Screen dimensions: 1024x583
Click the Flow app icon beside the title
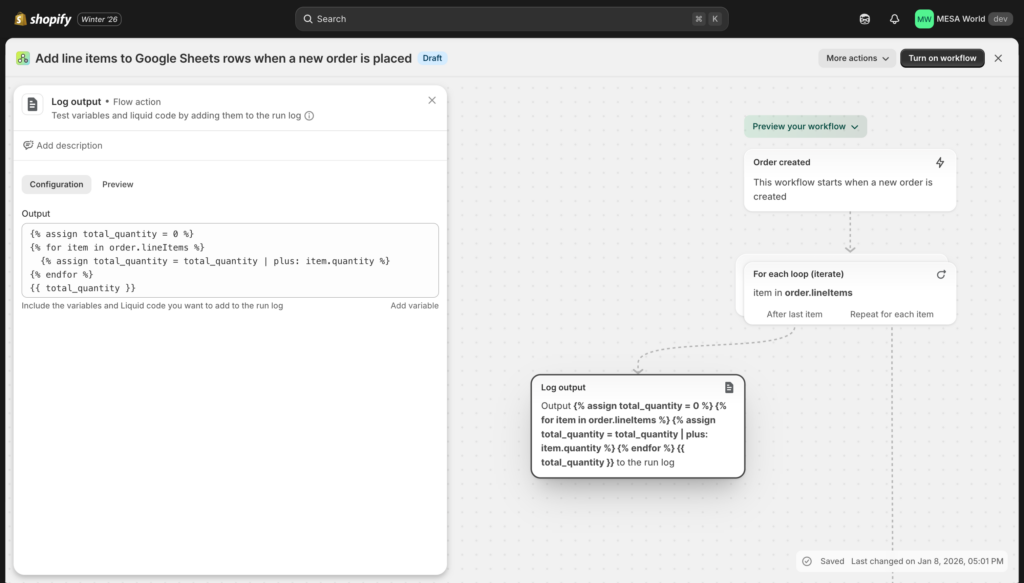[23, 58]
